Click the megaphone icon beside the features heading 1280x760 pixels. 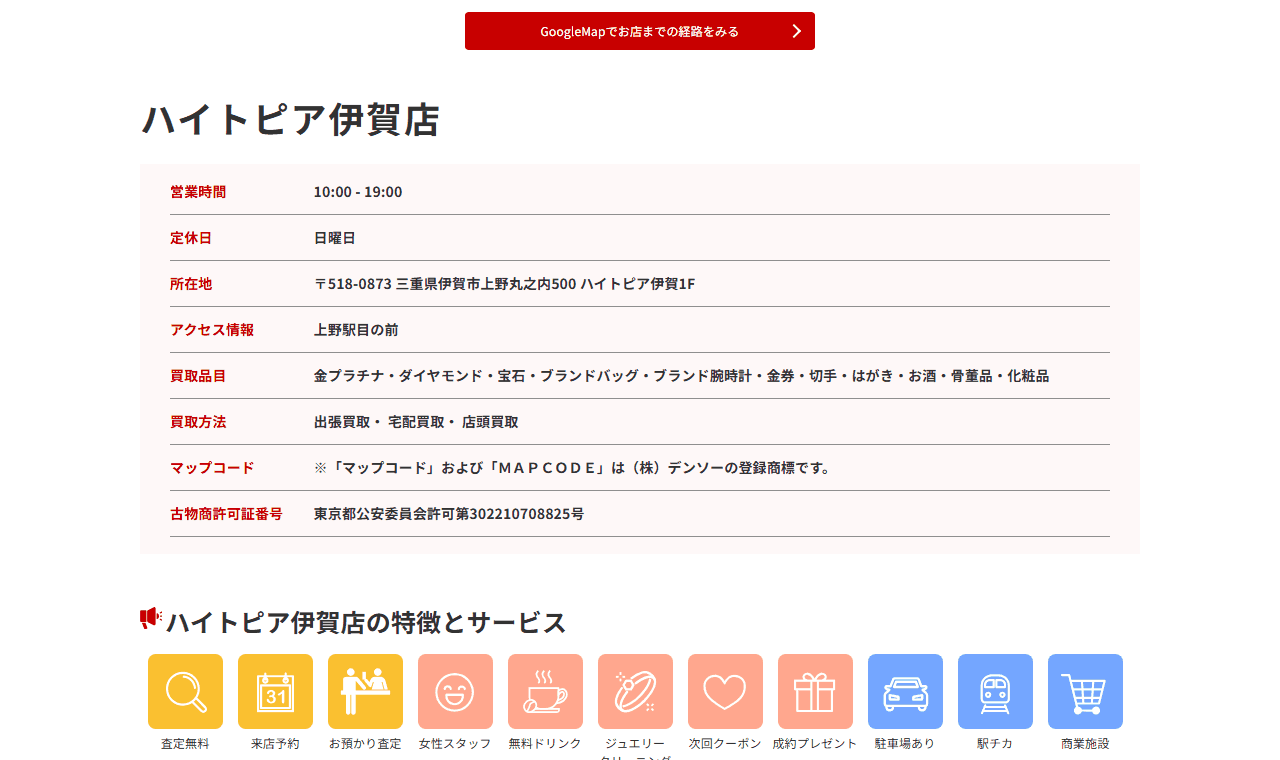[x=151, y=619]
